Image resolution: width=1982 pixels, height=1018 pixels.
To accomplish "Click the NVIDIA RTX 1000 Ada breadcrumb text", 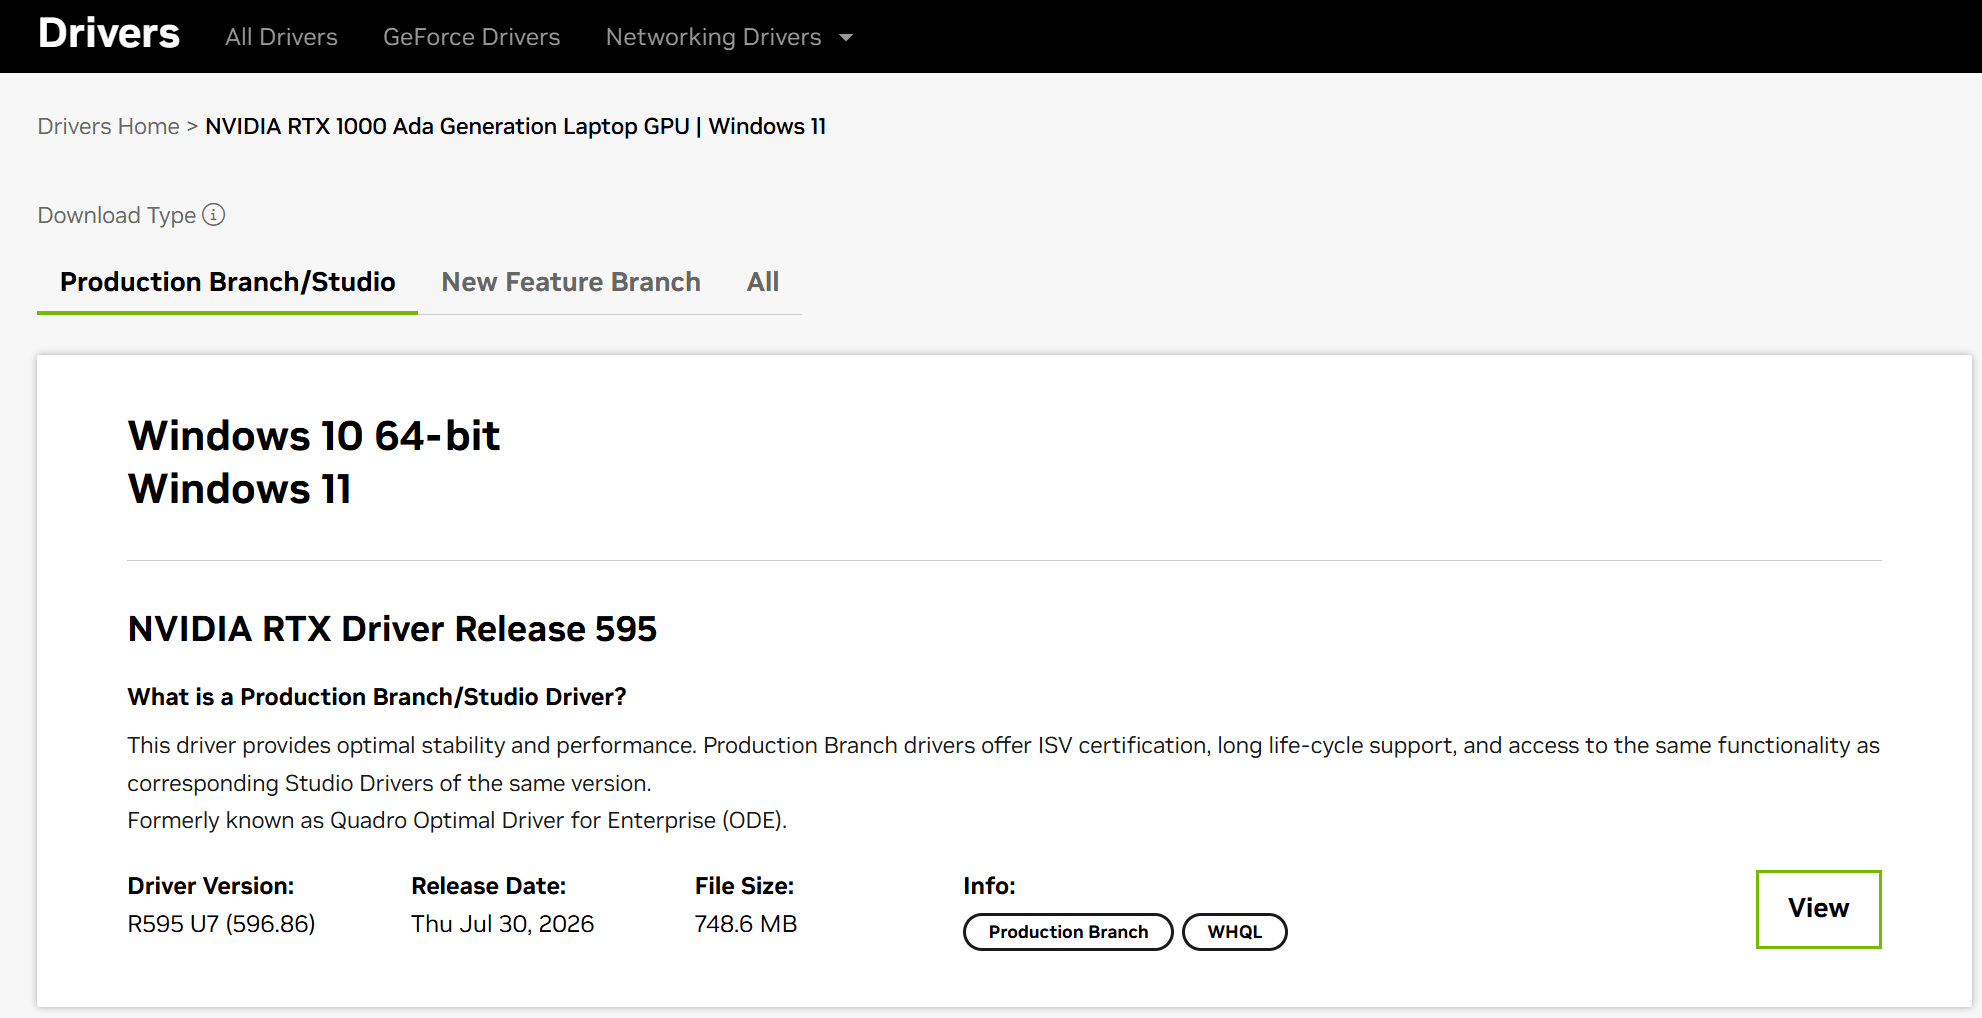I will pos(515,126).
